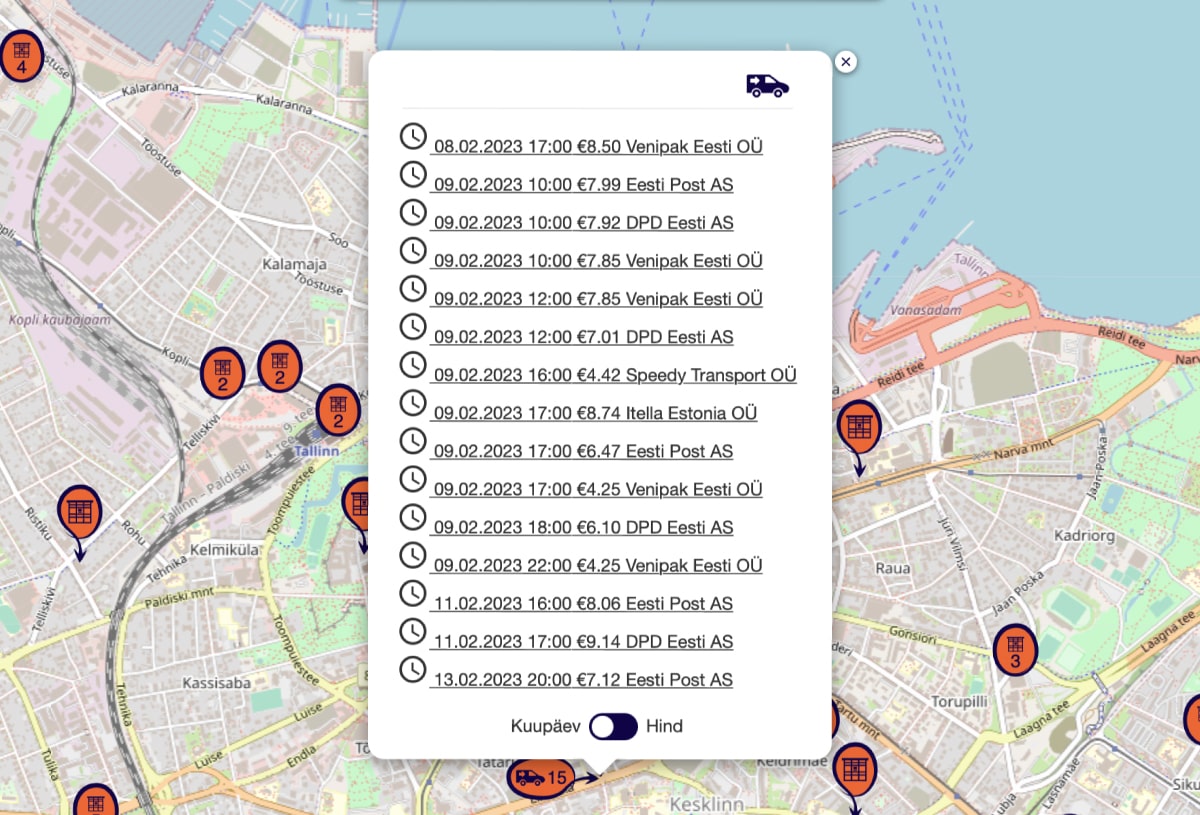Click the van cluster marker labeled 15

[x=541, y=777]
